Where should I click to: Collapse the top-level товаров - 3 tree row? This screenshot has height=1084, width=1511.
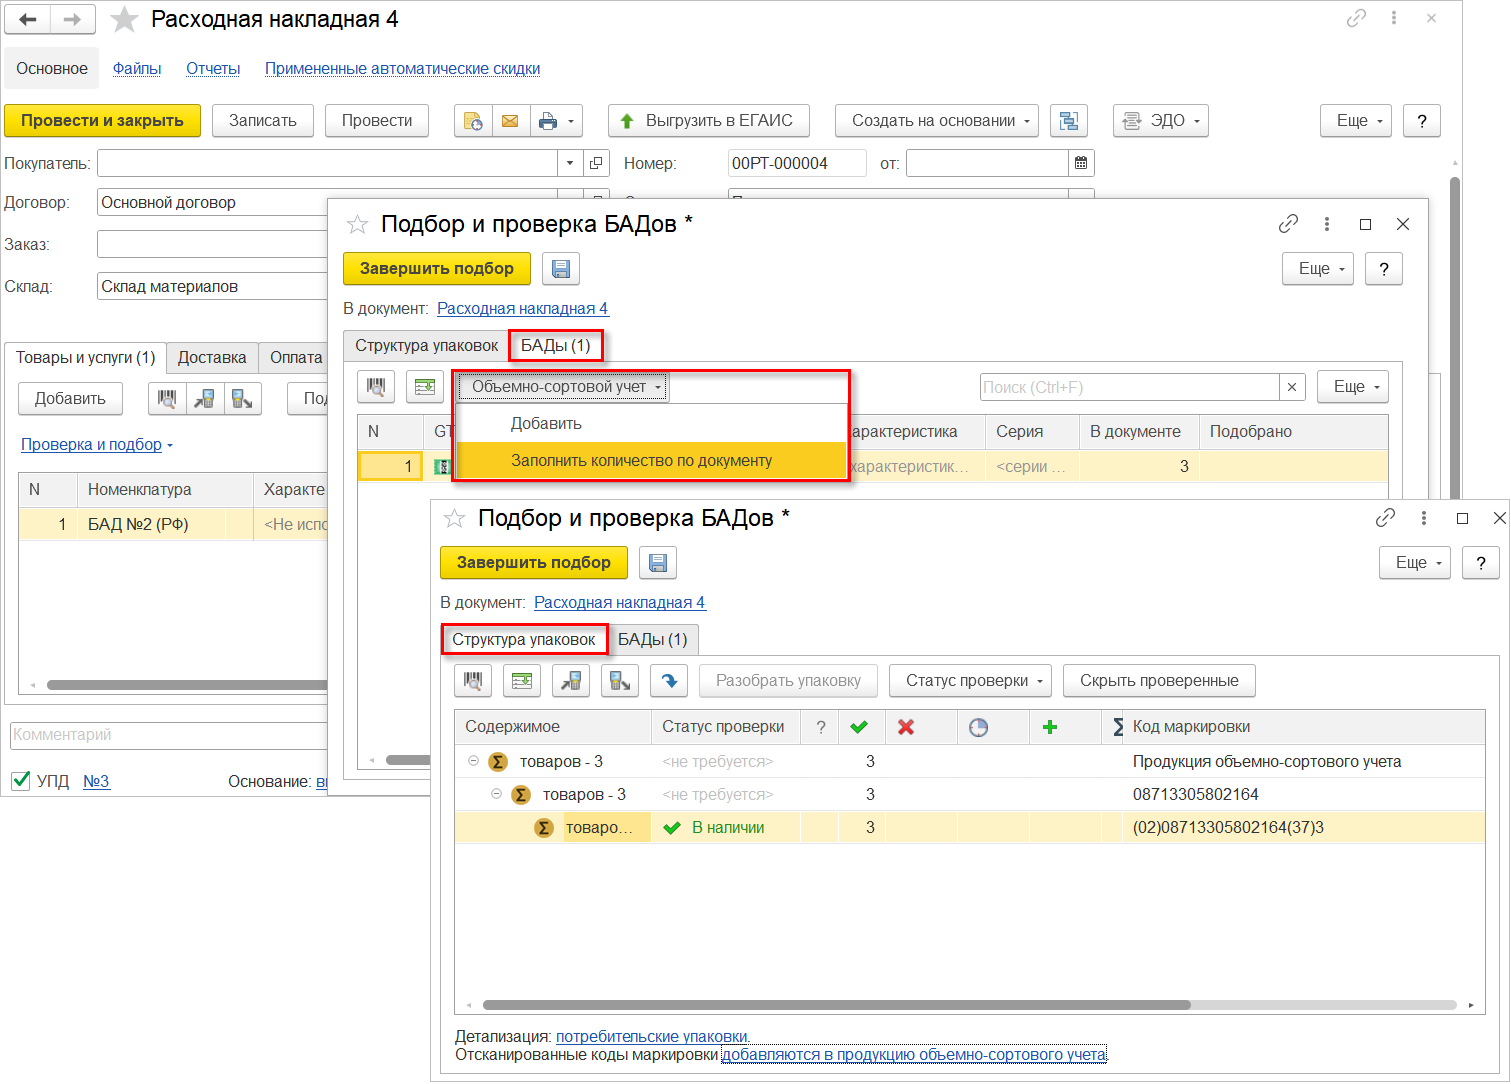[x=474, y=761]
